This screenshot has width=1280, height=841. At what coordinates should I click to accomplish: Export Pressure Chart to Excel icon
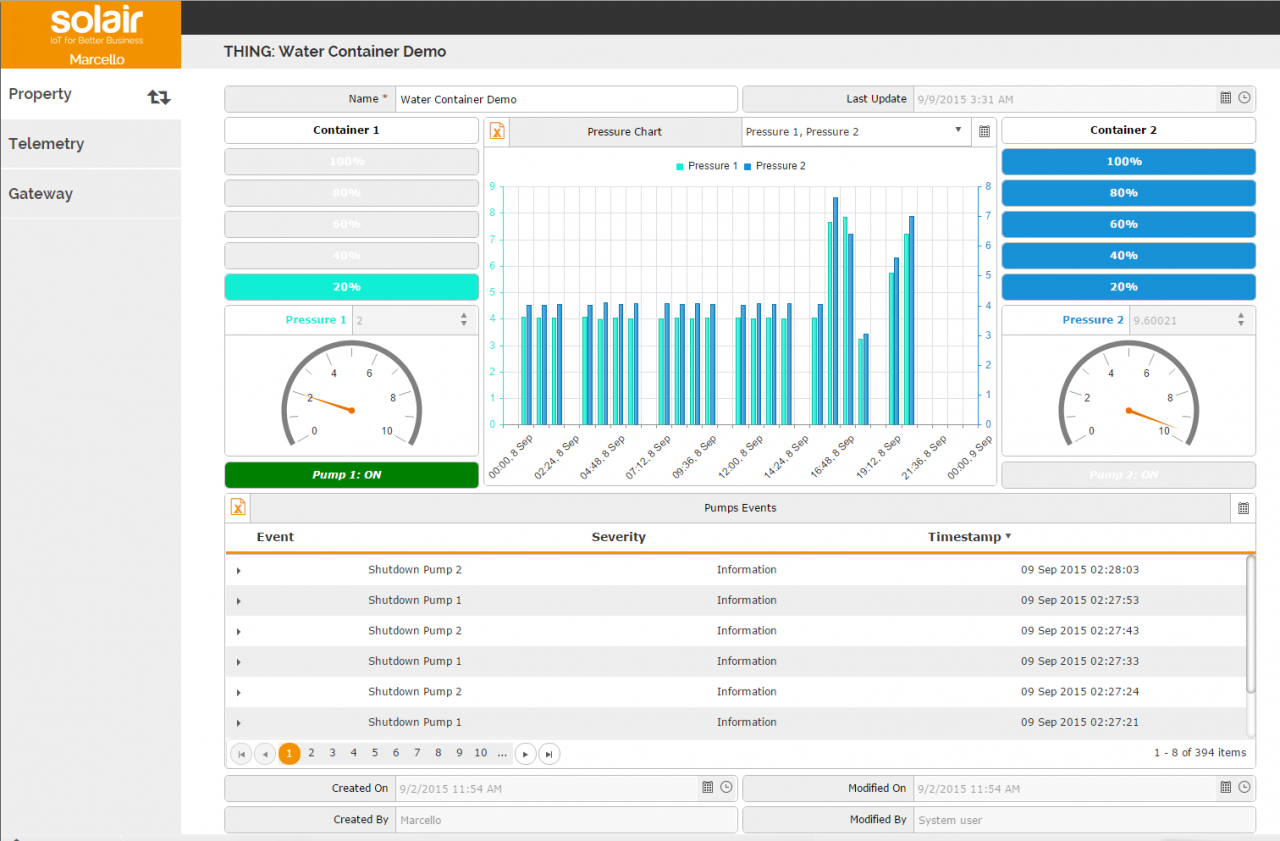click(x=497, y=132)
